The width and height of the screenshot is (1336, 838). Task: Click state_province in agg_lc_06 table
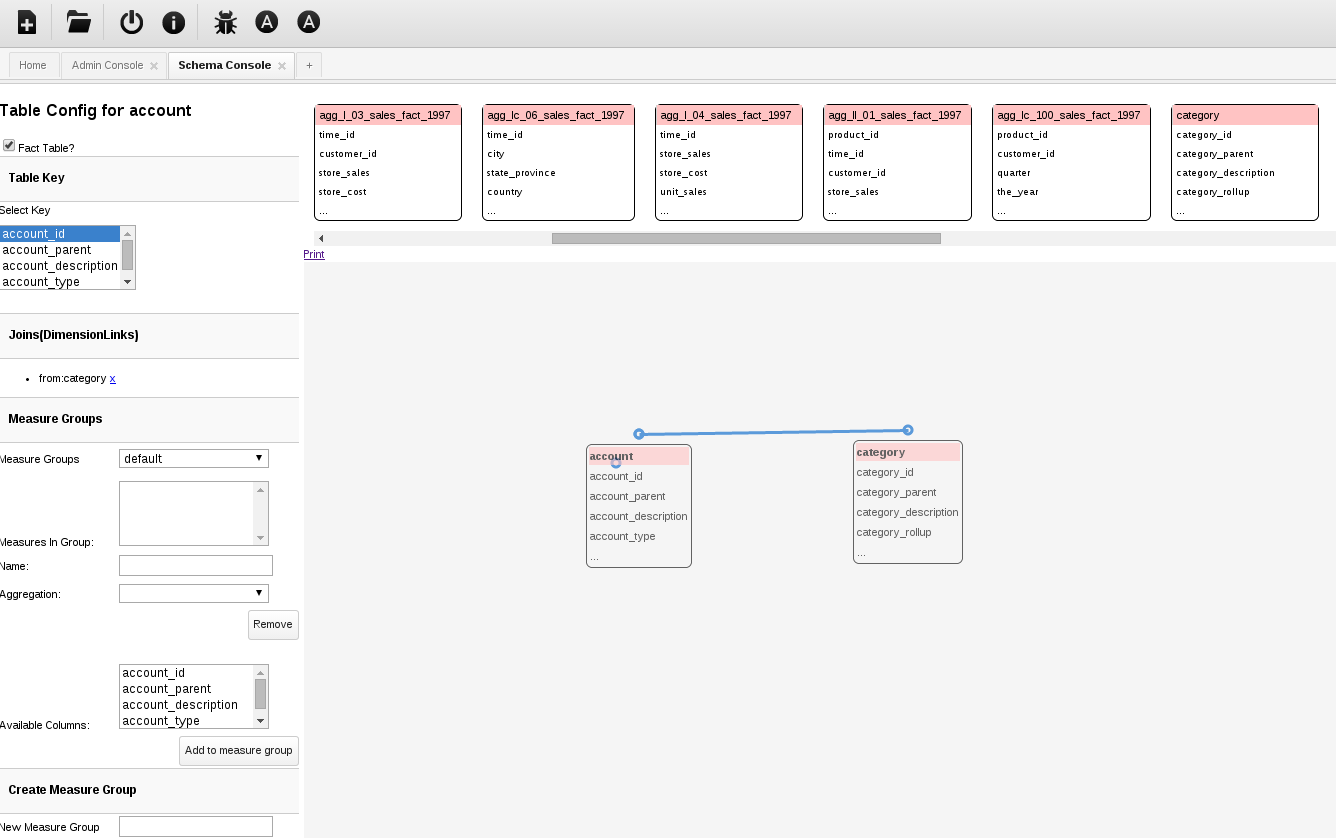(x=521, y=173)
